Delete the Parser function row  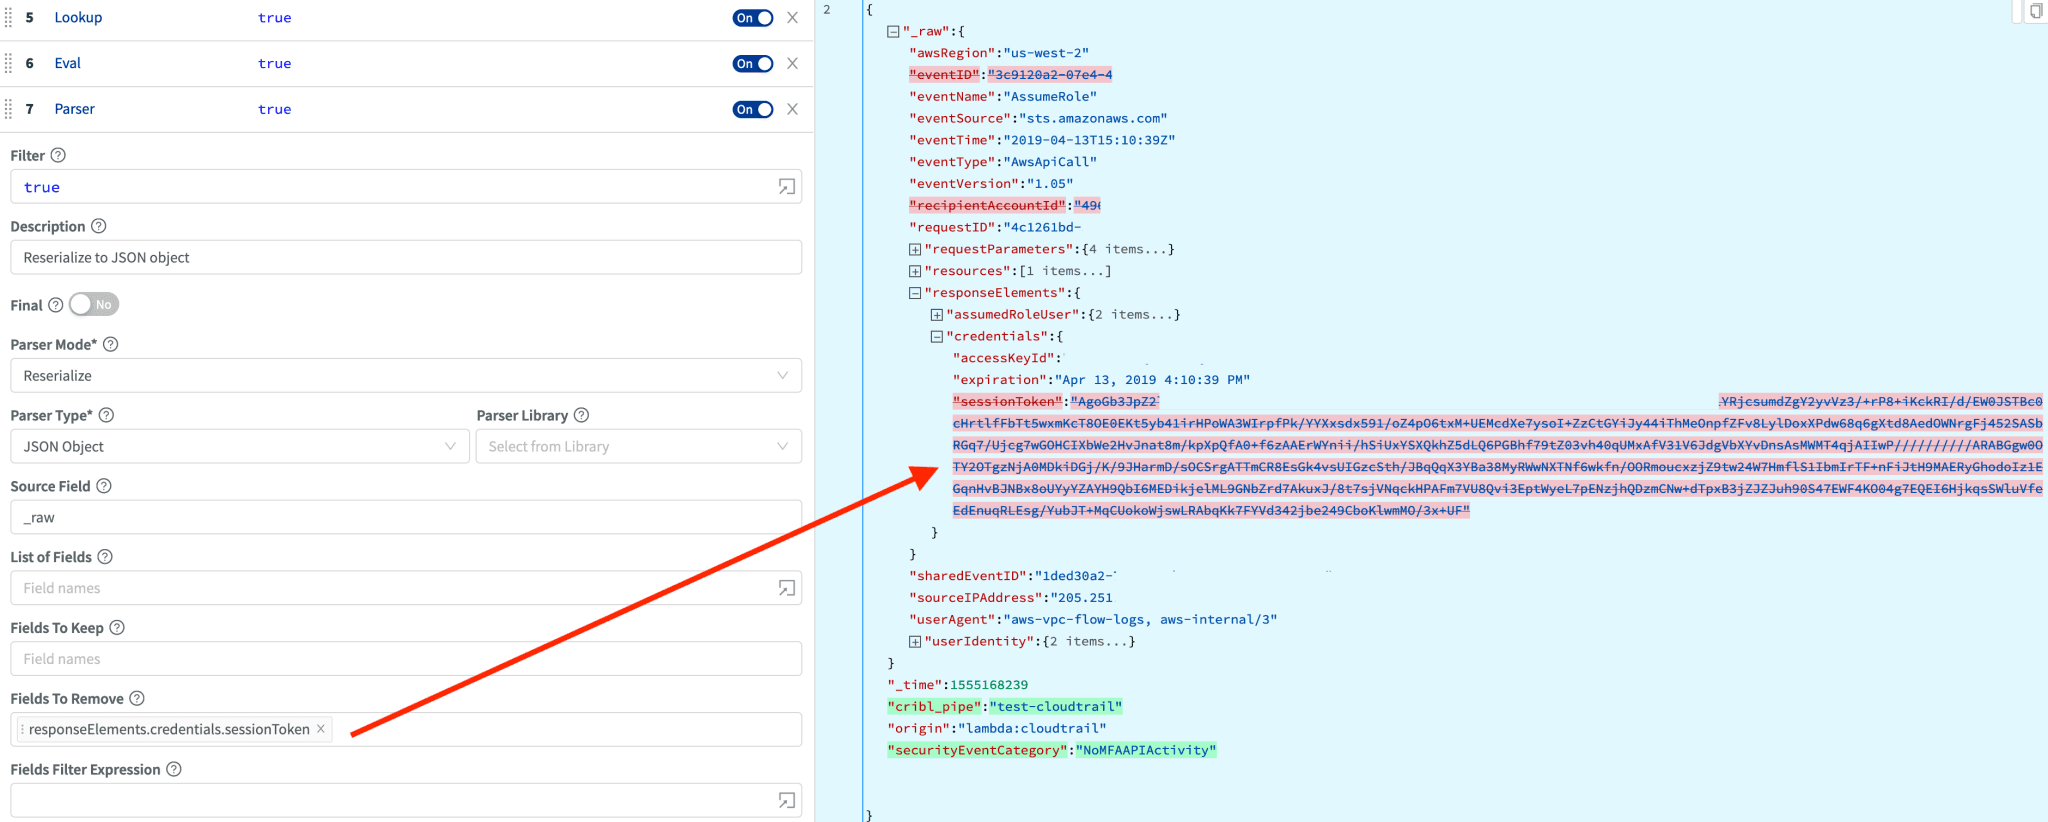(x=792, y=109)
